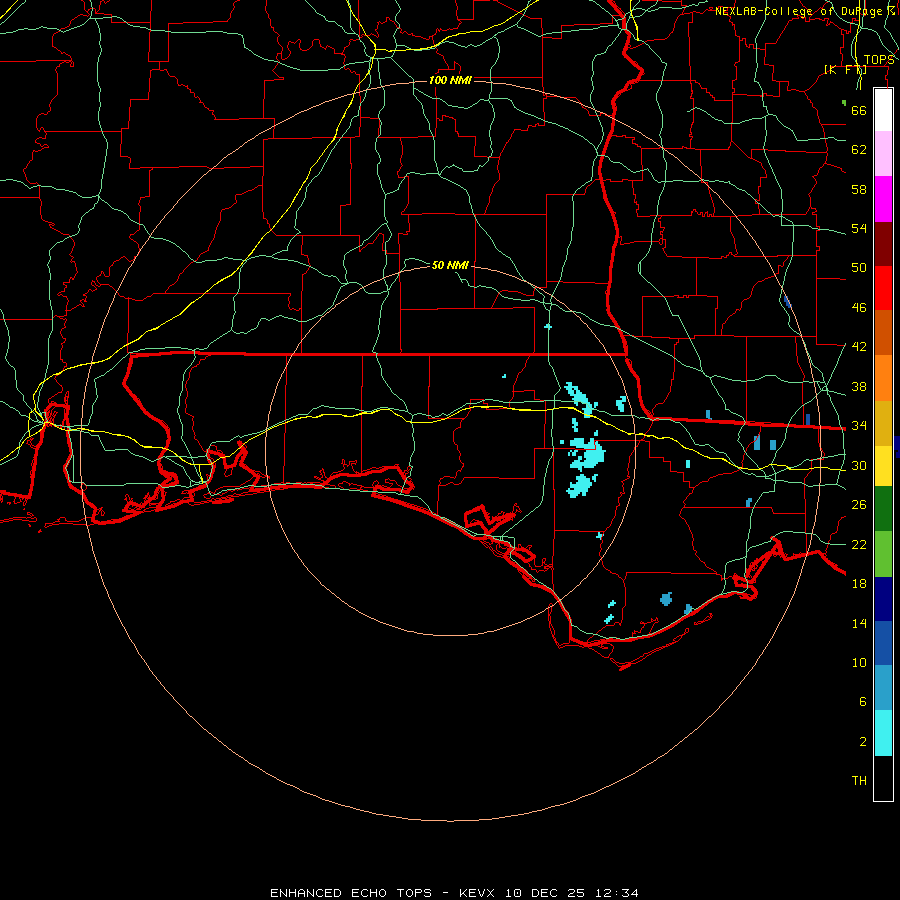
Task: Select the bright red legend swatch
Action: click(883, 288)
